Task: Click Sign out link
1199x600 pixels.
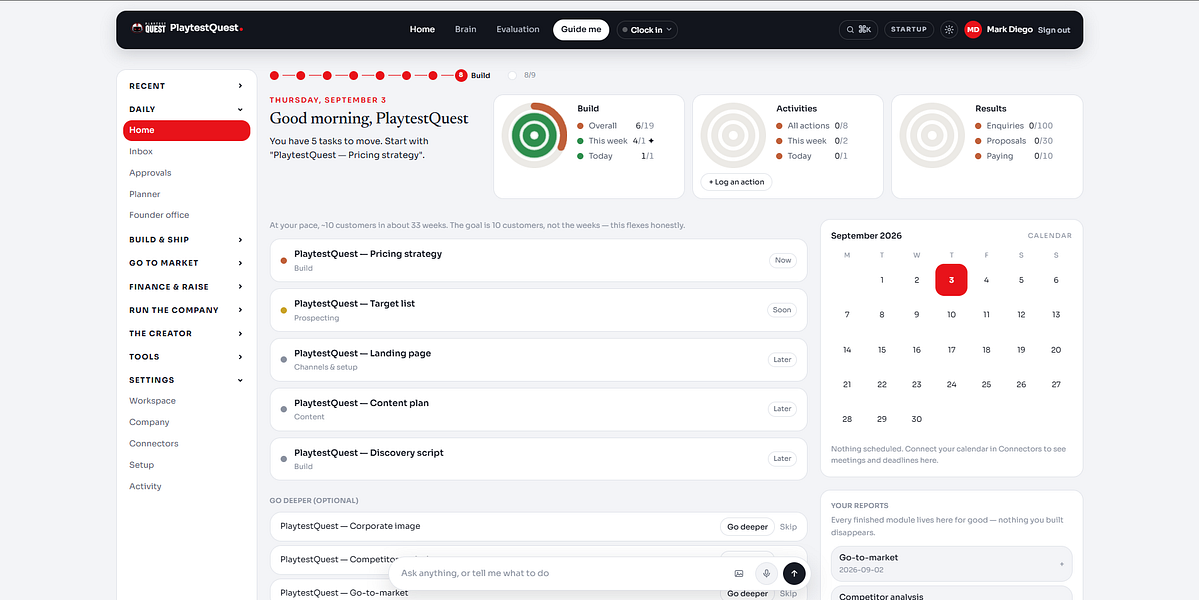Action: coord(1054,30)
